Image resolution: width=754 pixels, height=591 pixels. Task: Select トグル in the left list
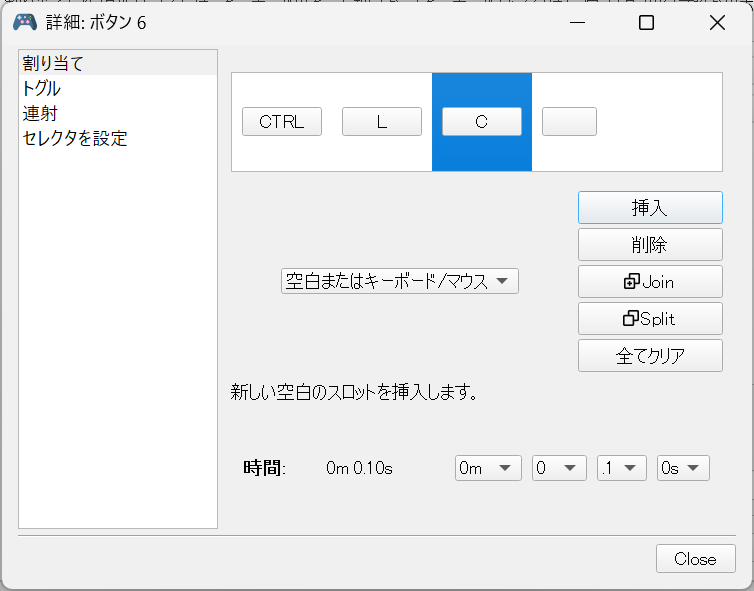pyautogui.click(x=41, y=89)
